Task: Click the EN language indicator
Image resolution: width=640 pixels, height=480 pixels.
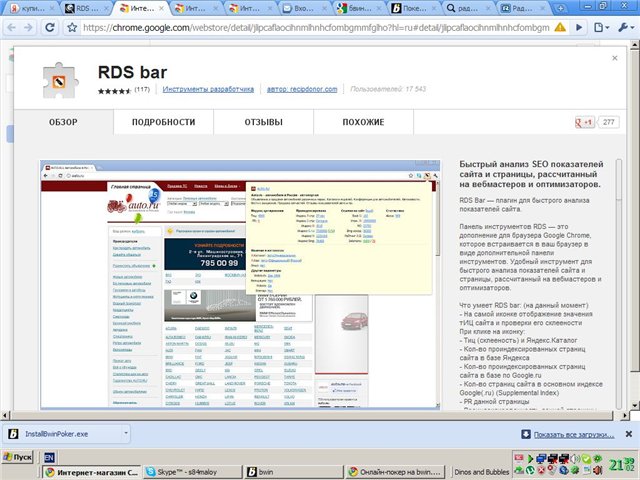Action: coord(49,455)
